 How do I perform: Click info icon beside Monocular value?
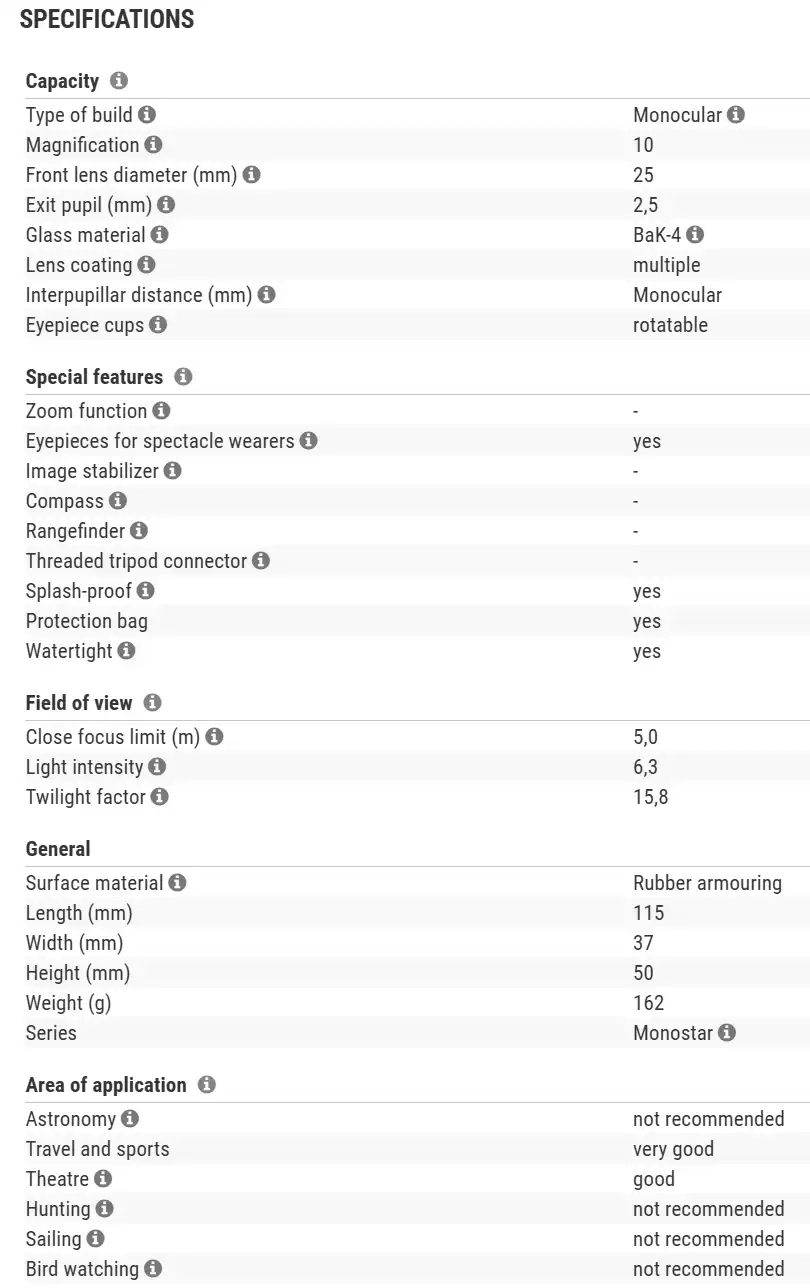(x=736, y=115)
